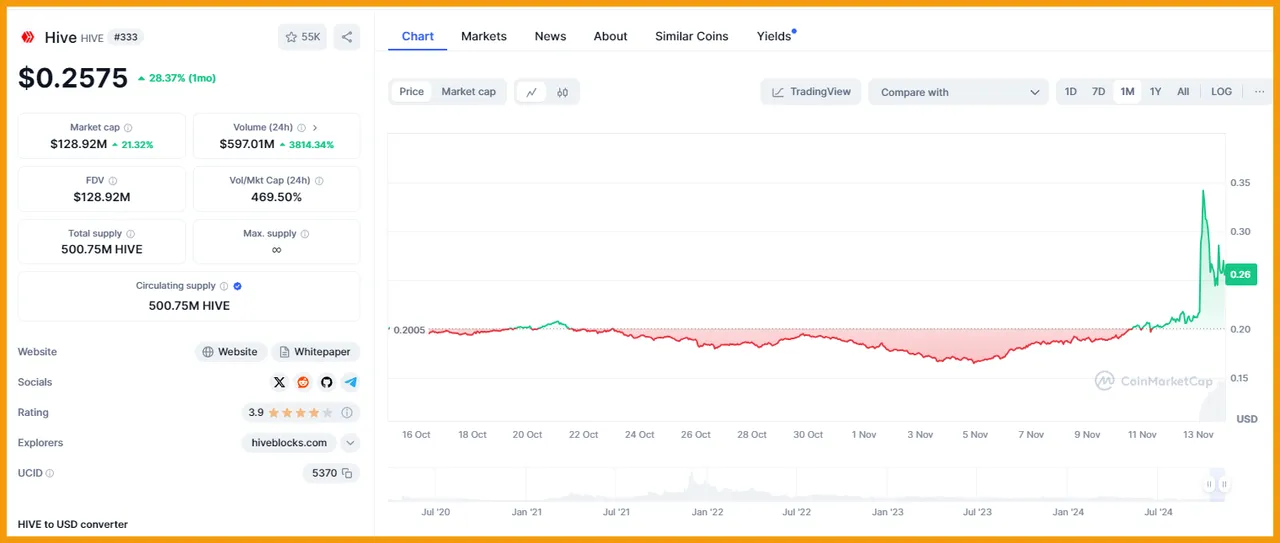Open the TradingView chart button
This screenshot has height=543, width=1280.
pyautogui.click(x=811, y=92)
